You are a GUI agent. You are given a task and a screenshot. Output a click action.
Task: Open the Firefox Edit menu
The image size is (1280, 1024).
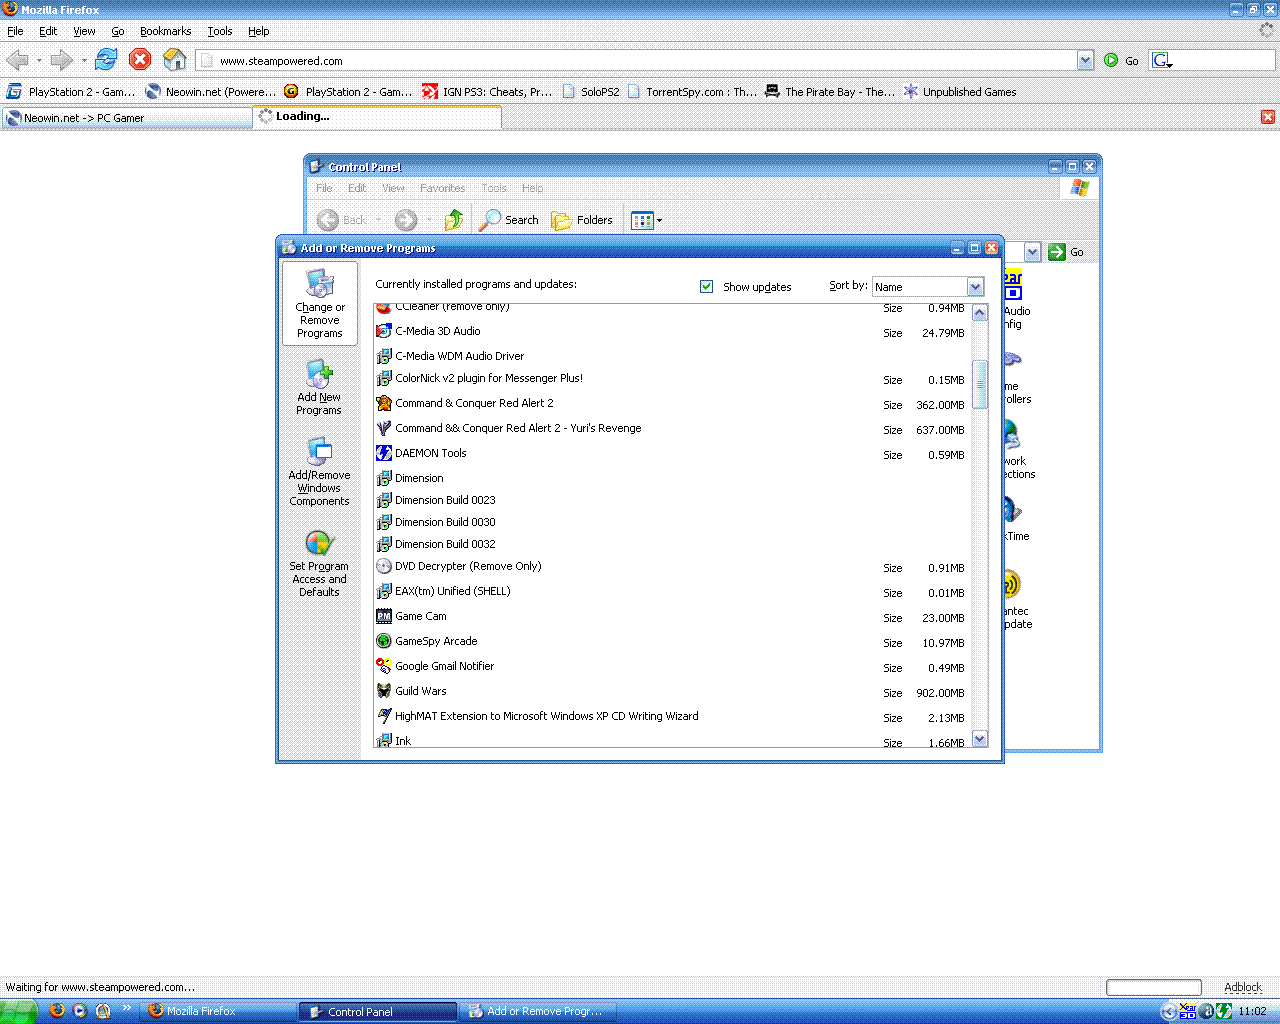pos(48,31)
